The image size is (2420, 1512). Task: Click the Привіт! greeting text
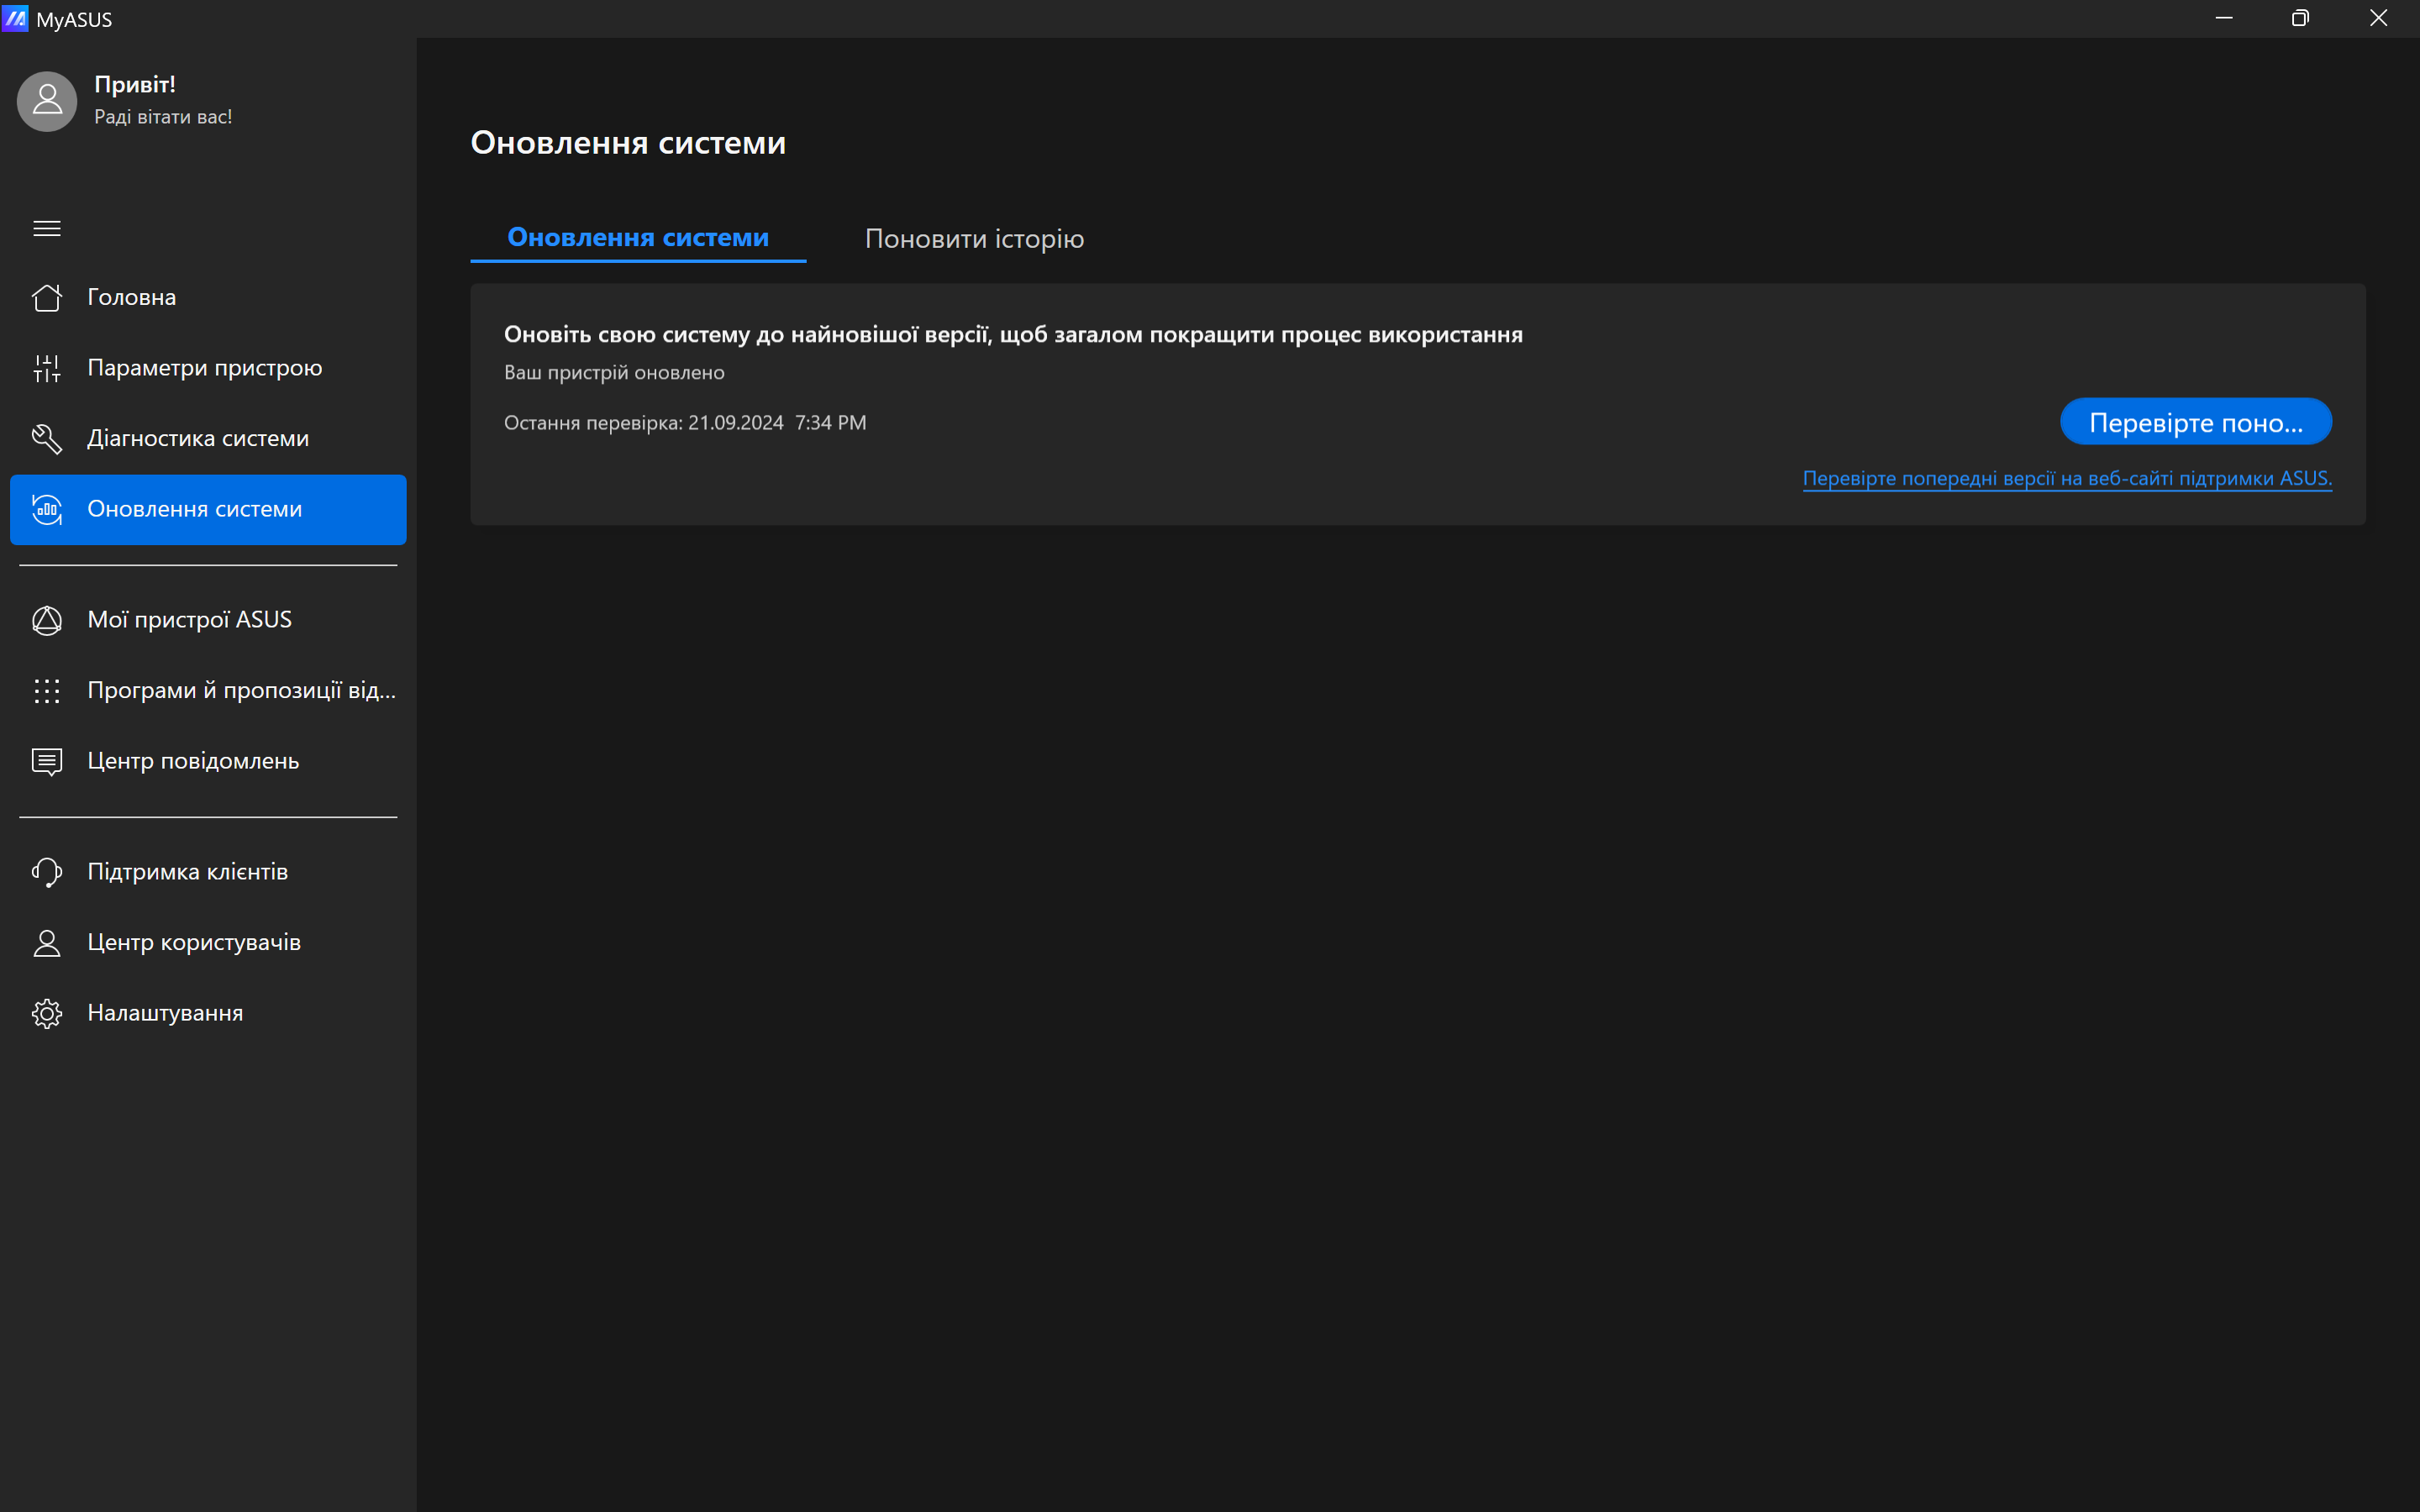click(135, 85)
